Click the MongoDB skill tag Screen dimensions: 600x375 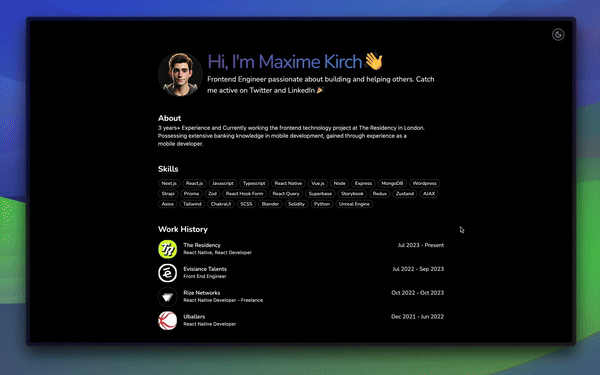[392, 183]
